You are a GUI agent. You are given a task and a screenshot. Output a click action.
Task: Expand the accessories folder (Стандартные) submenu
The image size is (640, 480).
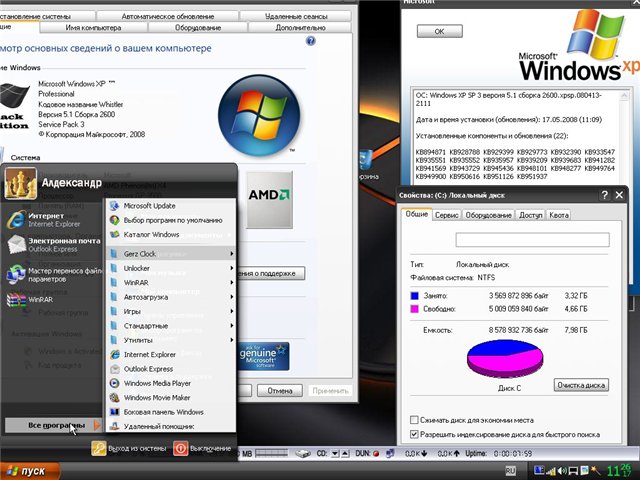pos(171,326)
